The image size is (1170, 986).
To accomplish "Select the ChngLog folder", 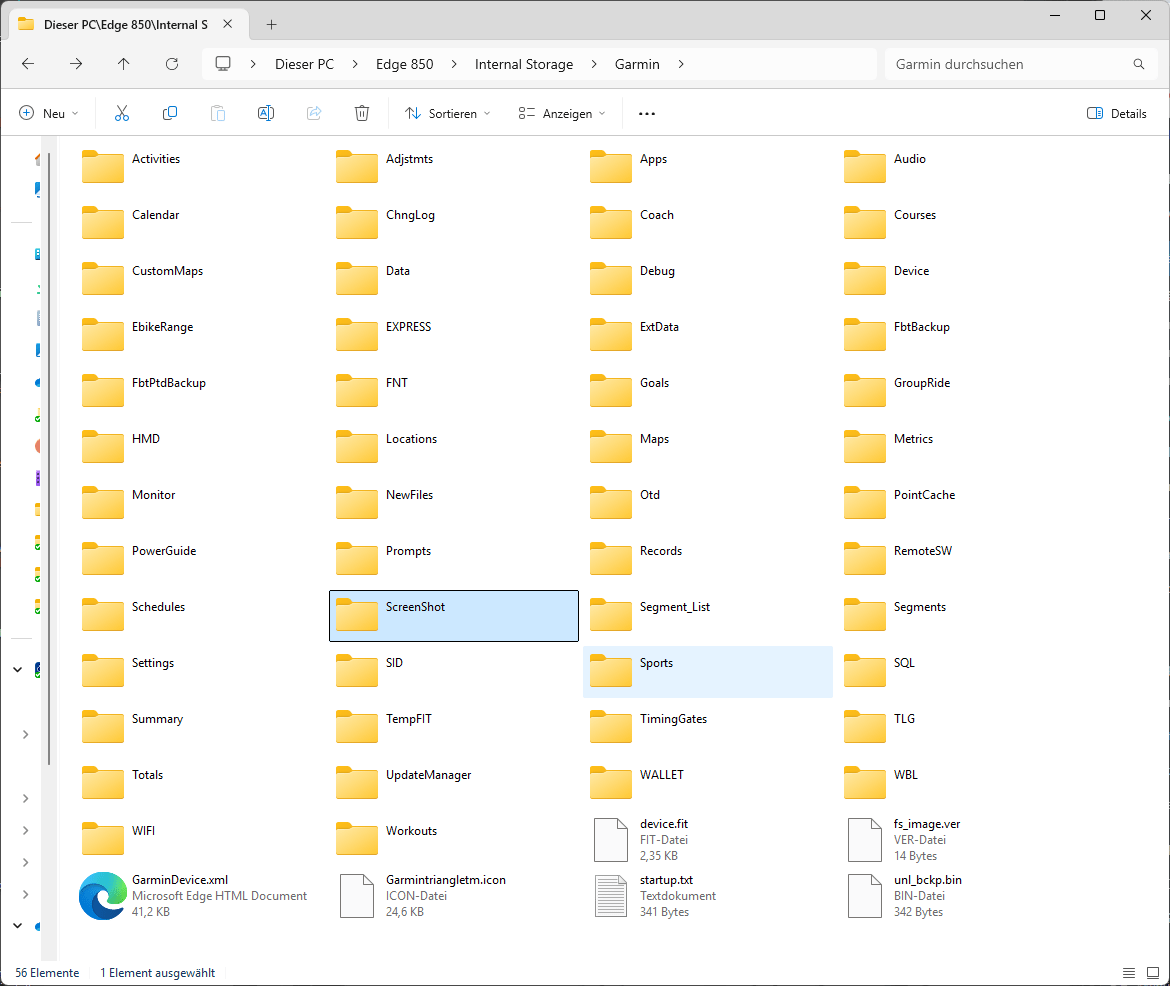I will tap(454, 224).
